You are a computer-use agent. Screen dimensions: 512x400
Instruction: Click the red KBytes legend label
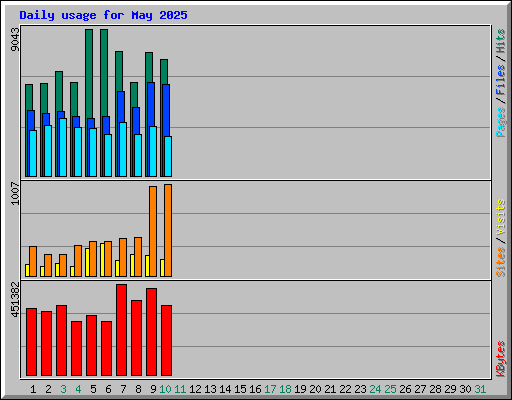[501, 359]
